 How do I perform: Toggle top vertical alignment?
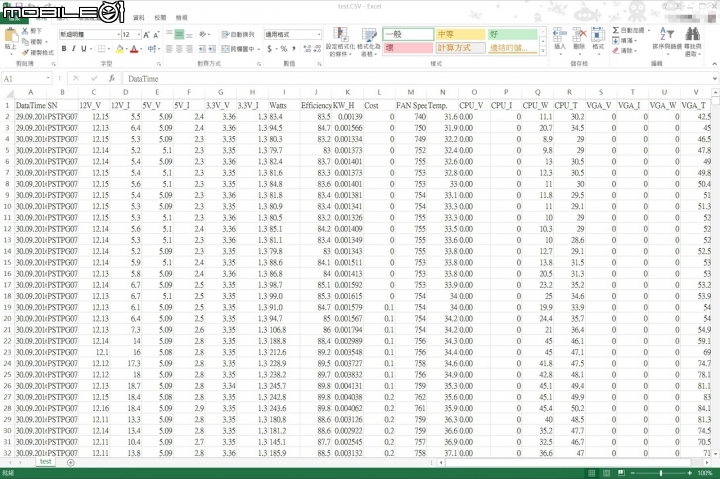point(169,34)
